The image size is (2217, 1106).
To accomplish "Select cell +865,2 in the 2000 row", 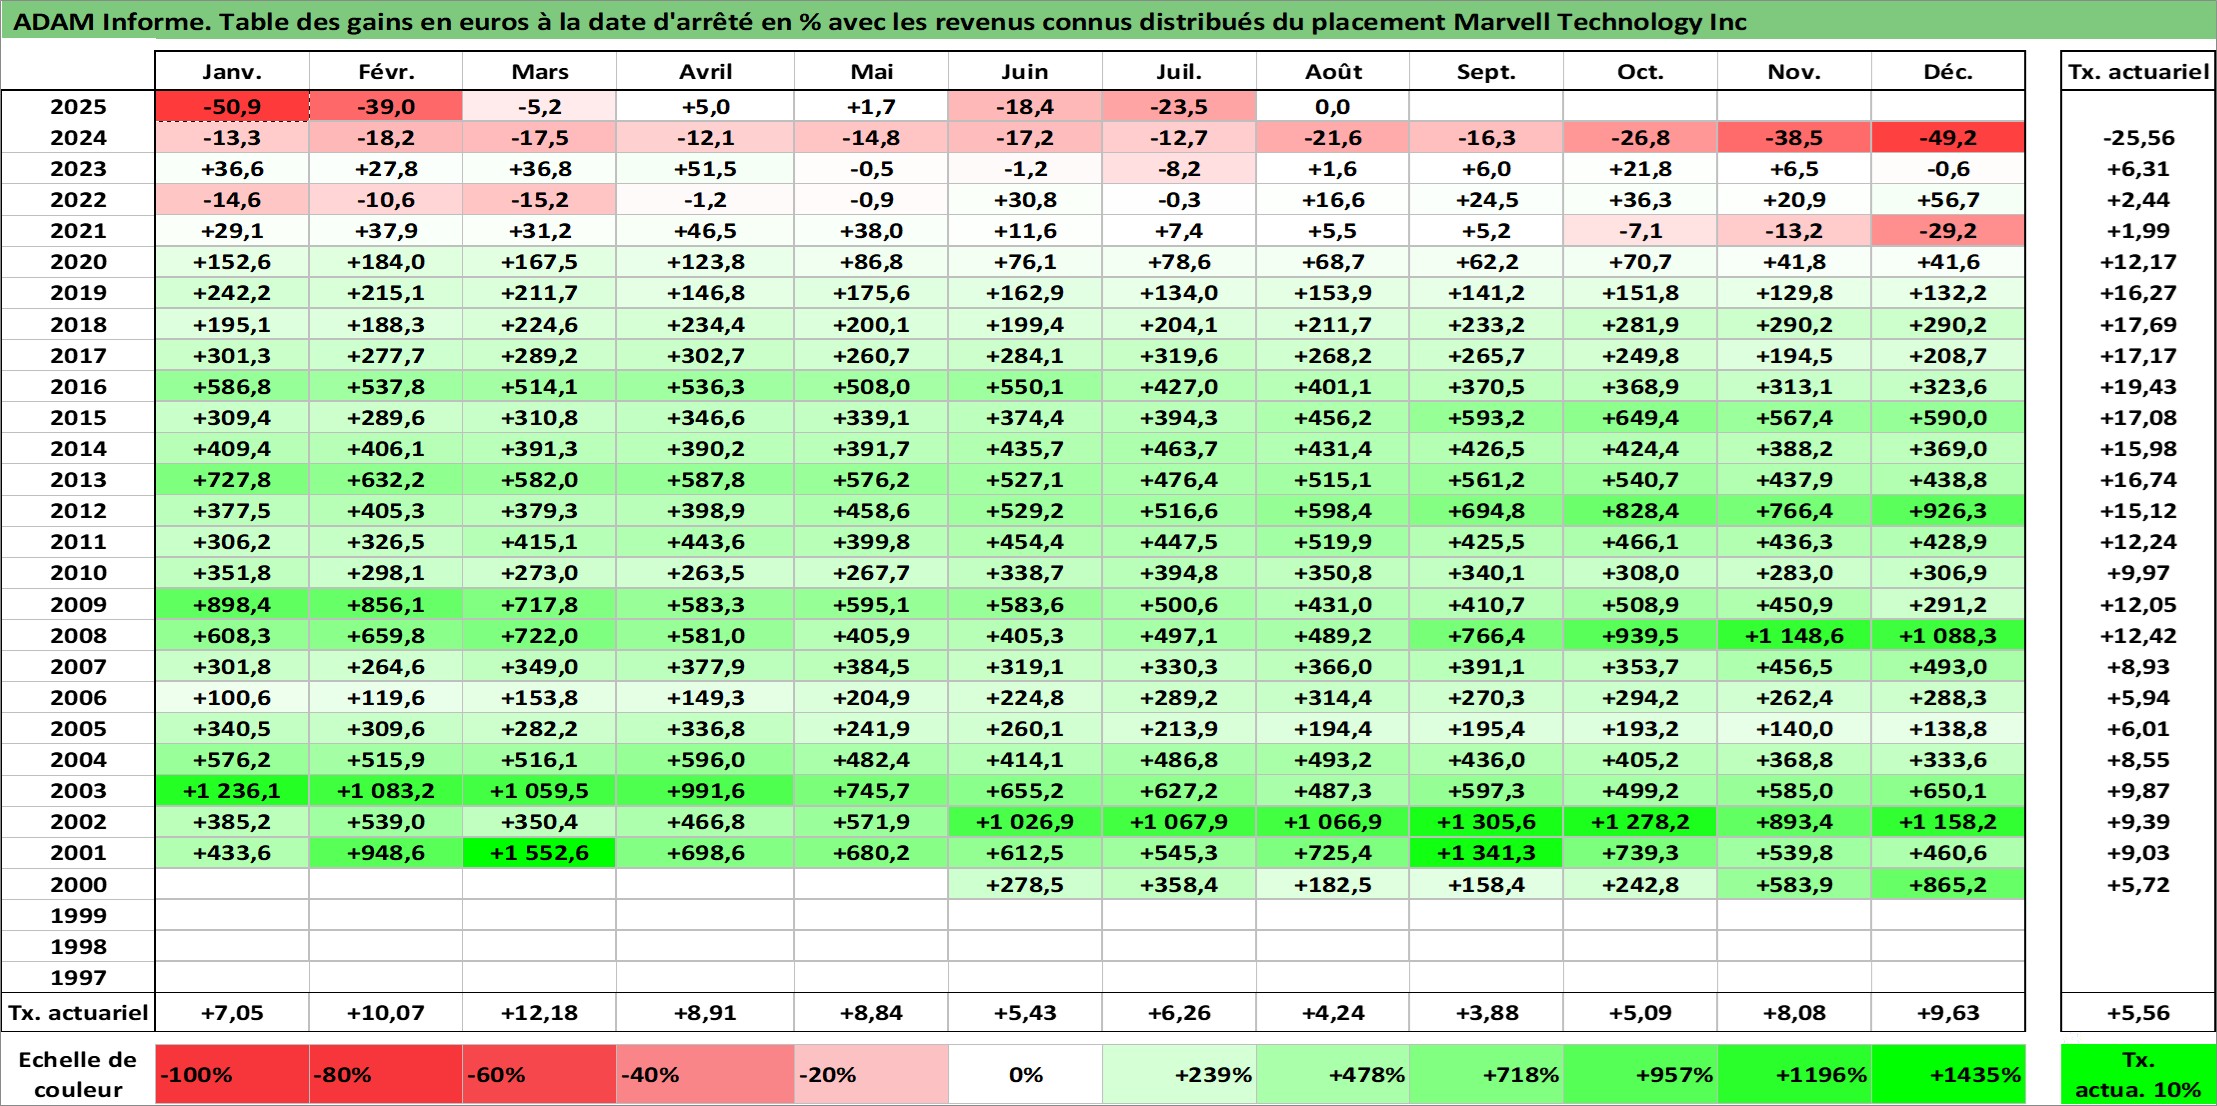I will tap(1948, 885).
